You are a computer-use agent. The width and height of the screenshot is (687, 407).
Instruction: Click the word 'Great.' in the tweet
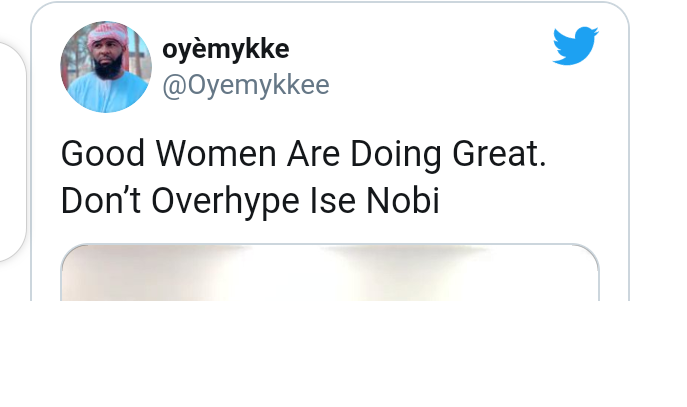point(499,154)
